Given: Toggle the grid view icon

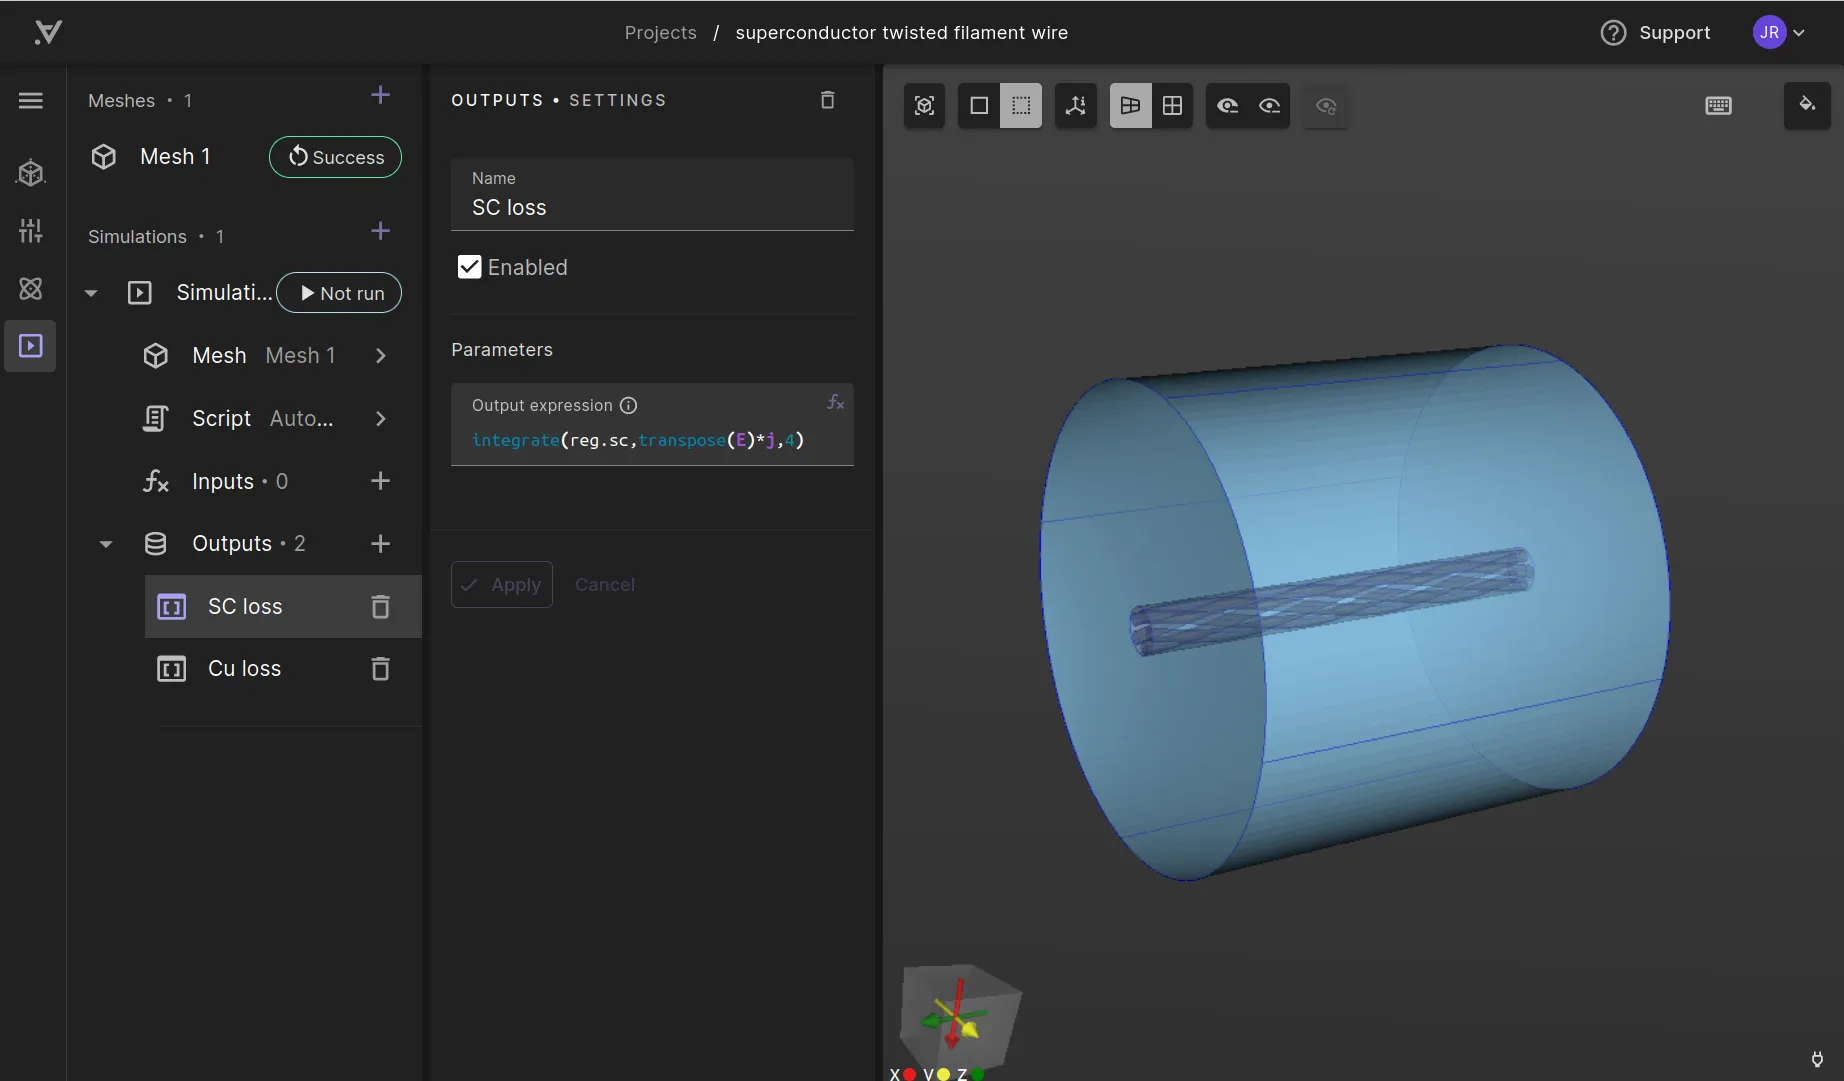Looking at the screenshot, I should 1172,106.
